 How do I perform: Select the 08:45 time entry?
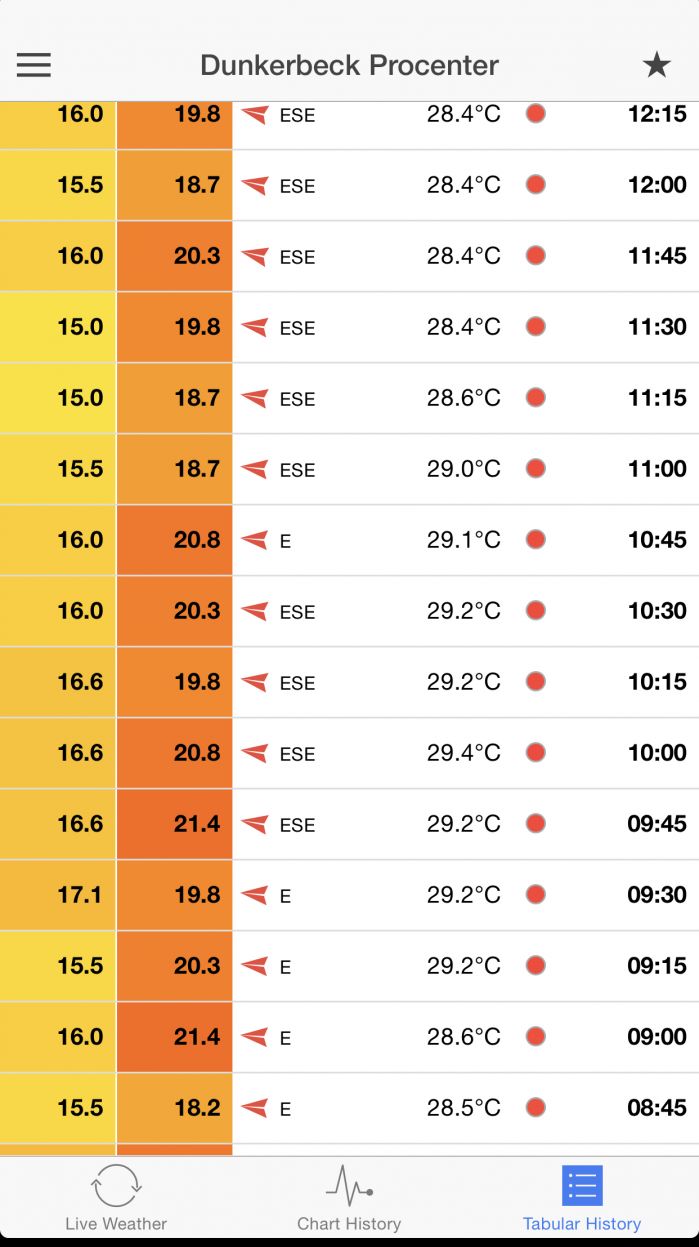click(657, 1108)
